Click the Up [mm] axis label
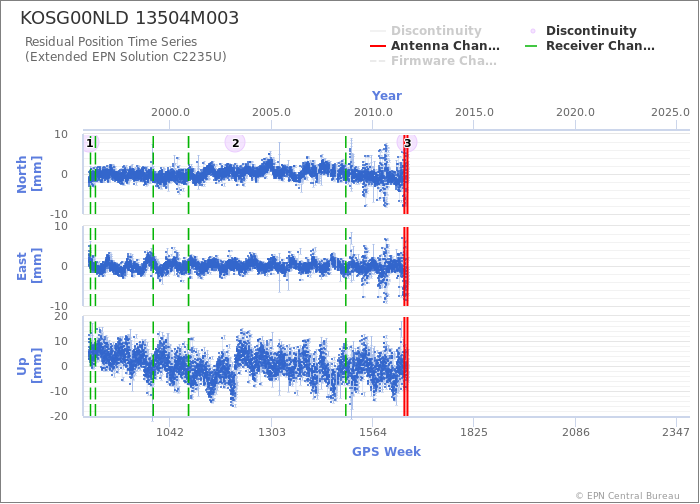The height and width of the screenshot is (504, 700). point(29,366)
